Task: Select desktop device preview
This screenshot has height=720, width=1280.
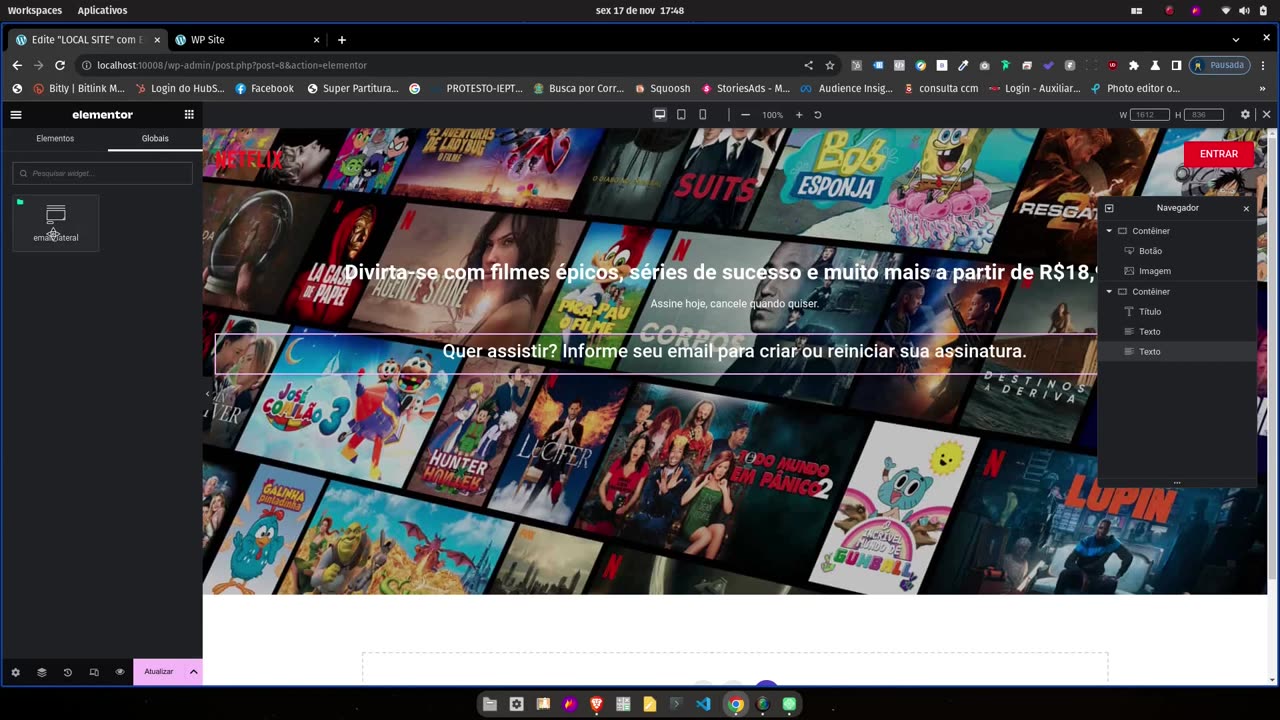Action: (x=660, y=115)
